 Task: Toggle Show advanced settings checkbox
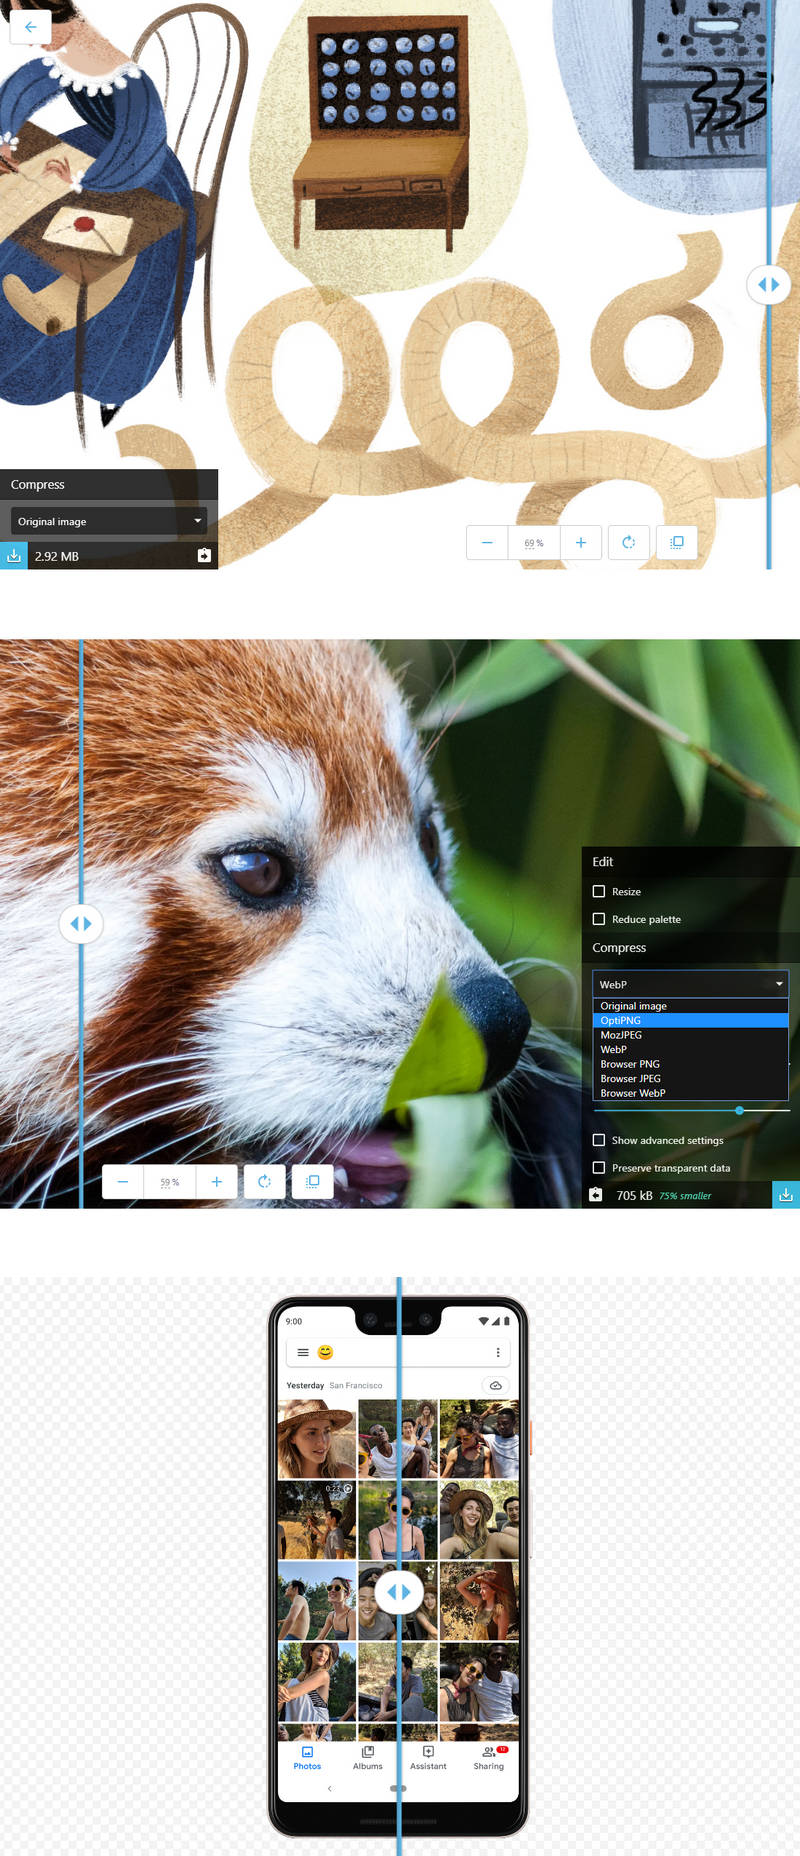pyautogui.click(x=599, y=1140)
